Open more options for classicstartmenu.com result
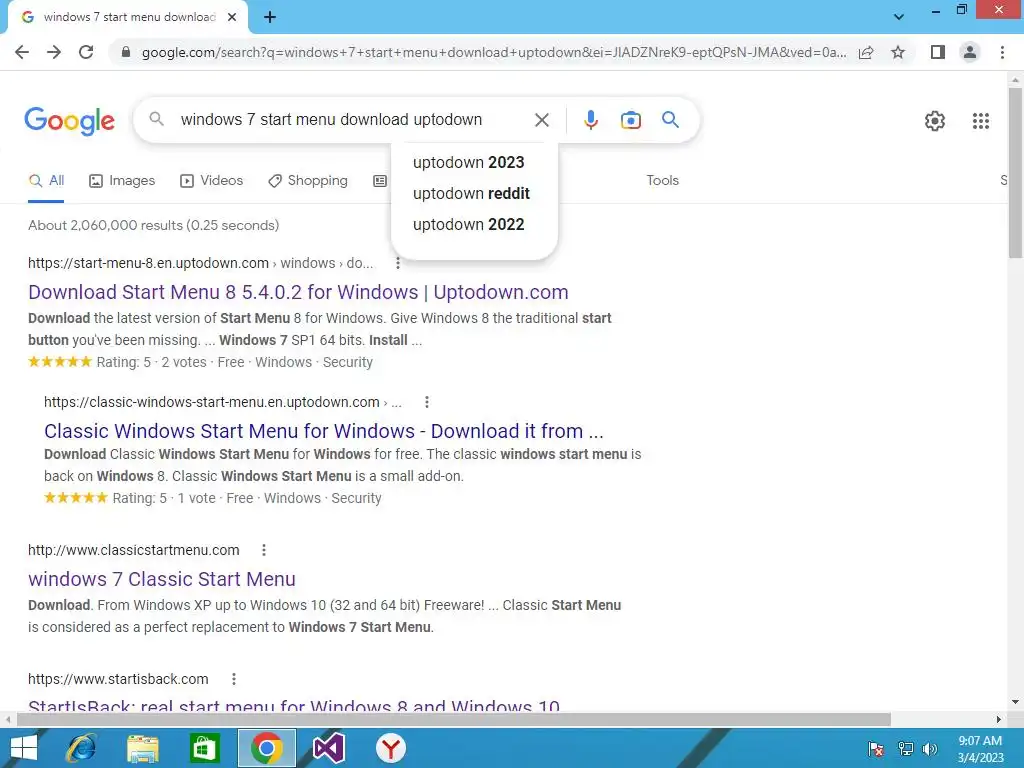 [264, 551]
